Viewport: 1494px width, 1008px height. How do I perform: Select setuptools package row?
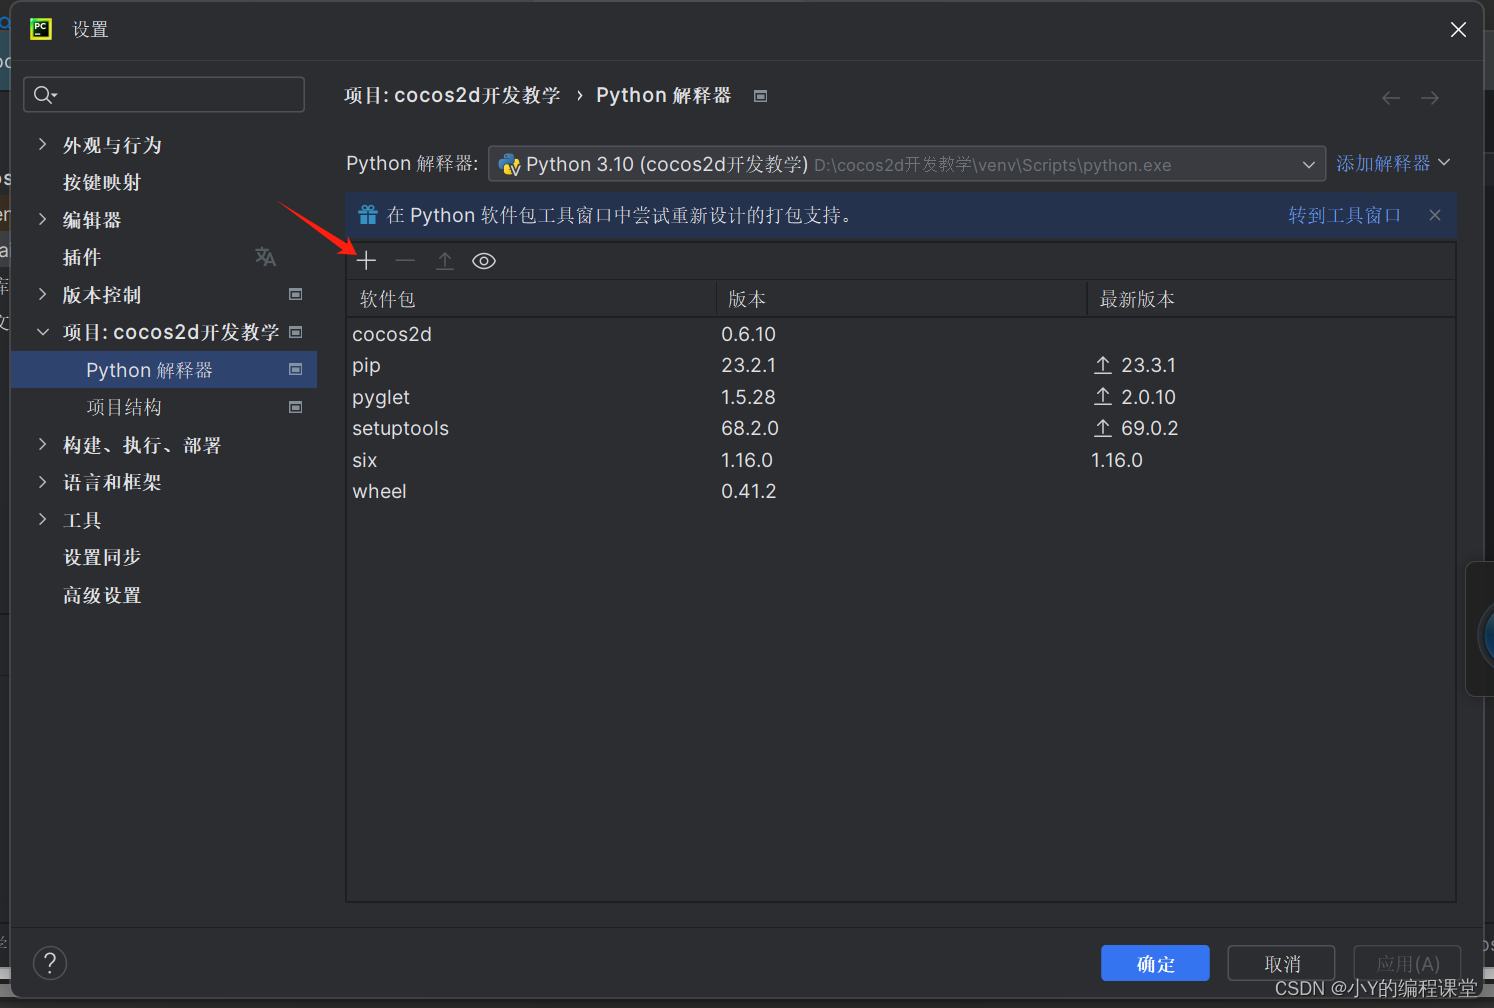coord(900,428)
